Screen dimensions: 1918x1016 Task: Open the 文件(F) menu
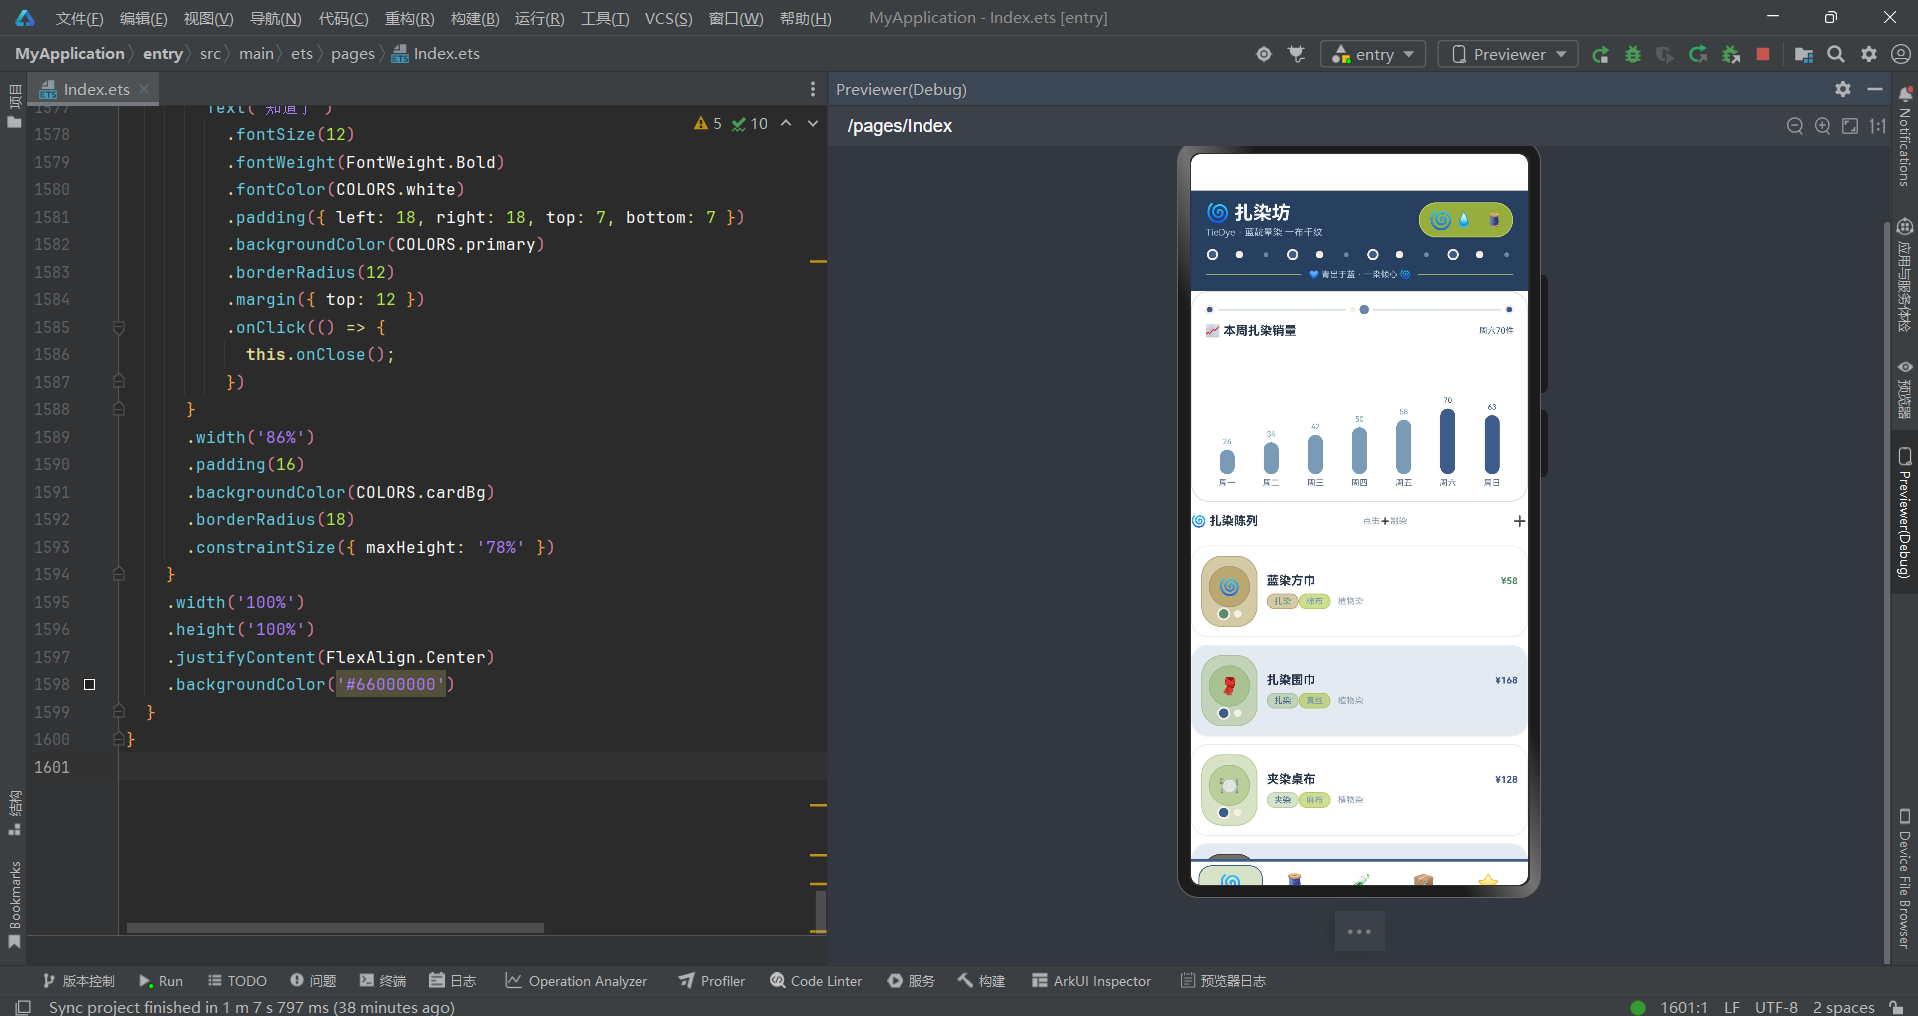[x=79, y=18]
